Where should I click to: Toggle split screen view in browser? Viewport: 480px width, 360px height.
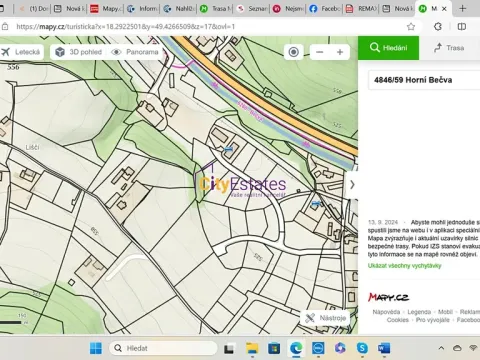[x=462, y=27]
